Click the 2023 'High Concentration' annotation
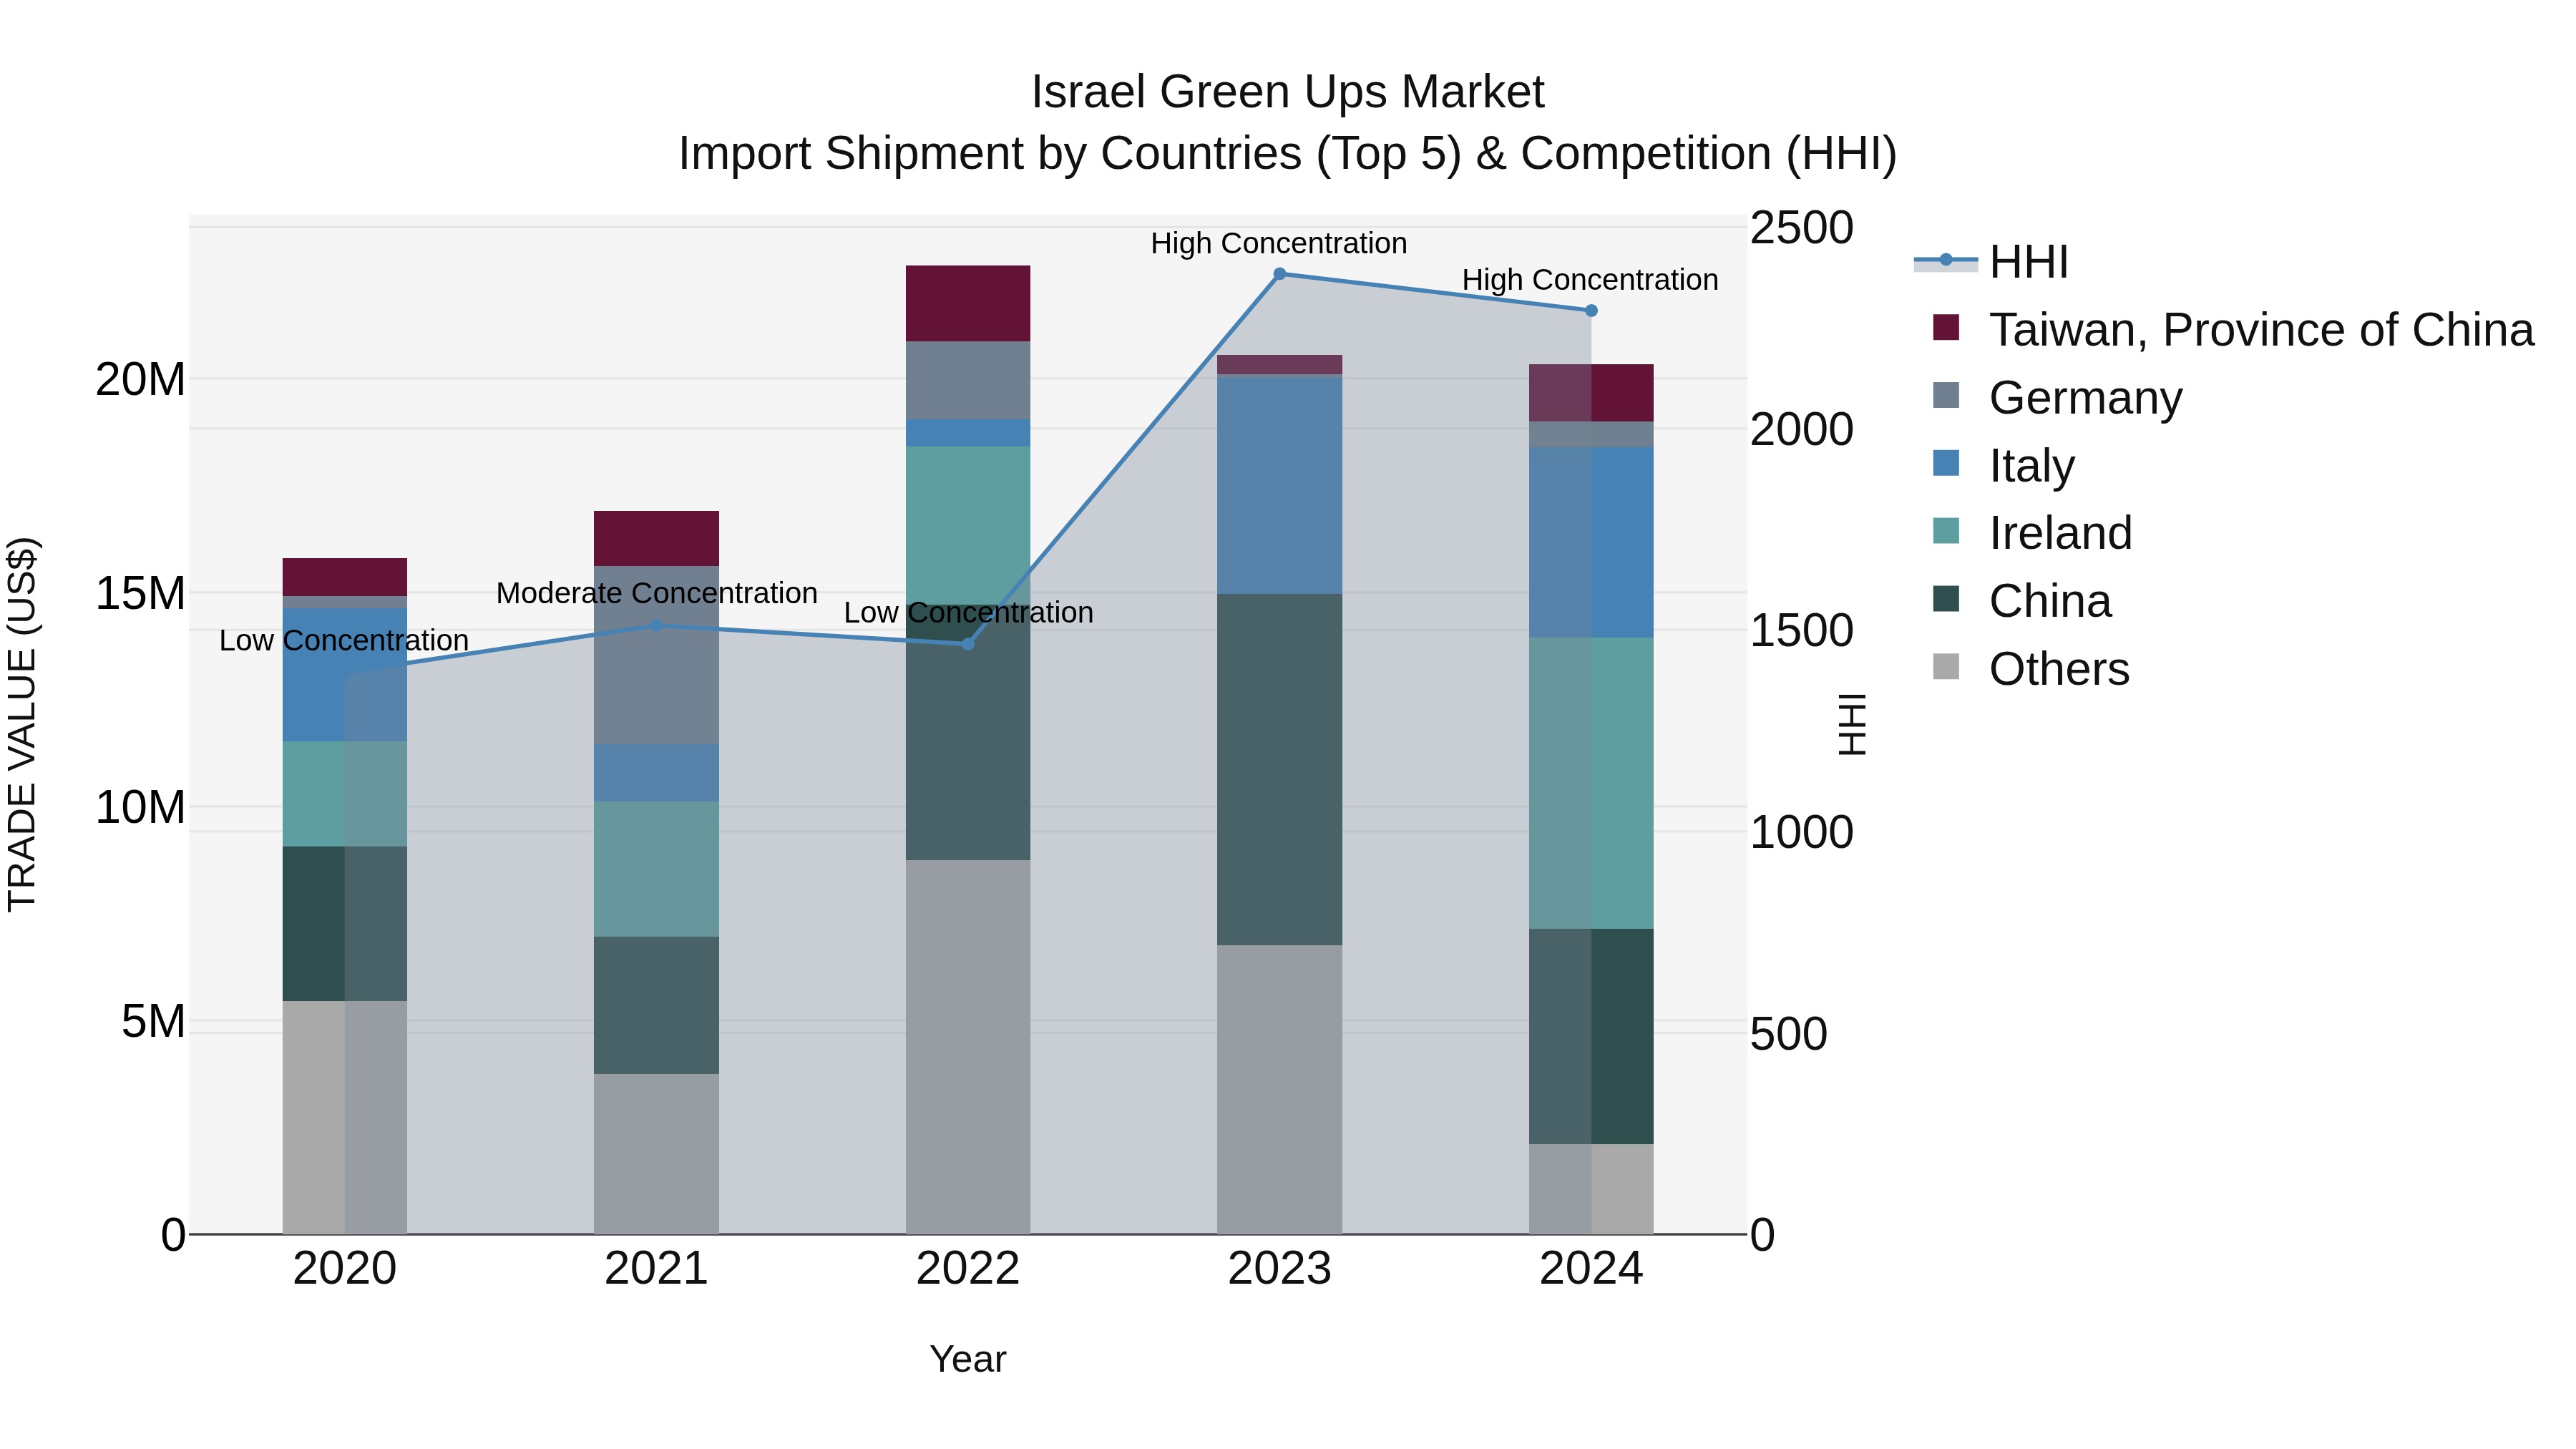 tap(1279, 243)
